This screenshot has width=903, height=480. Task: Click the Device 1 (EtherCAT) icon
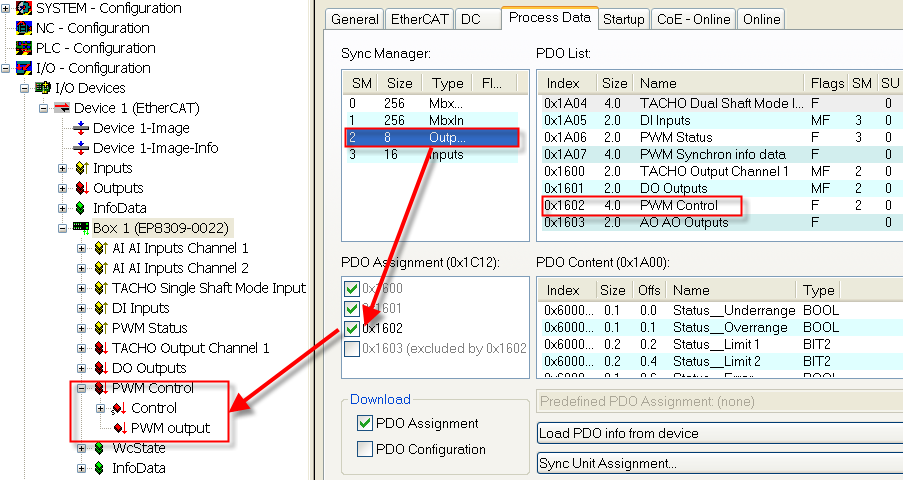click(62, 108)
